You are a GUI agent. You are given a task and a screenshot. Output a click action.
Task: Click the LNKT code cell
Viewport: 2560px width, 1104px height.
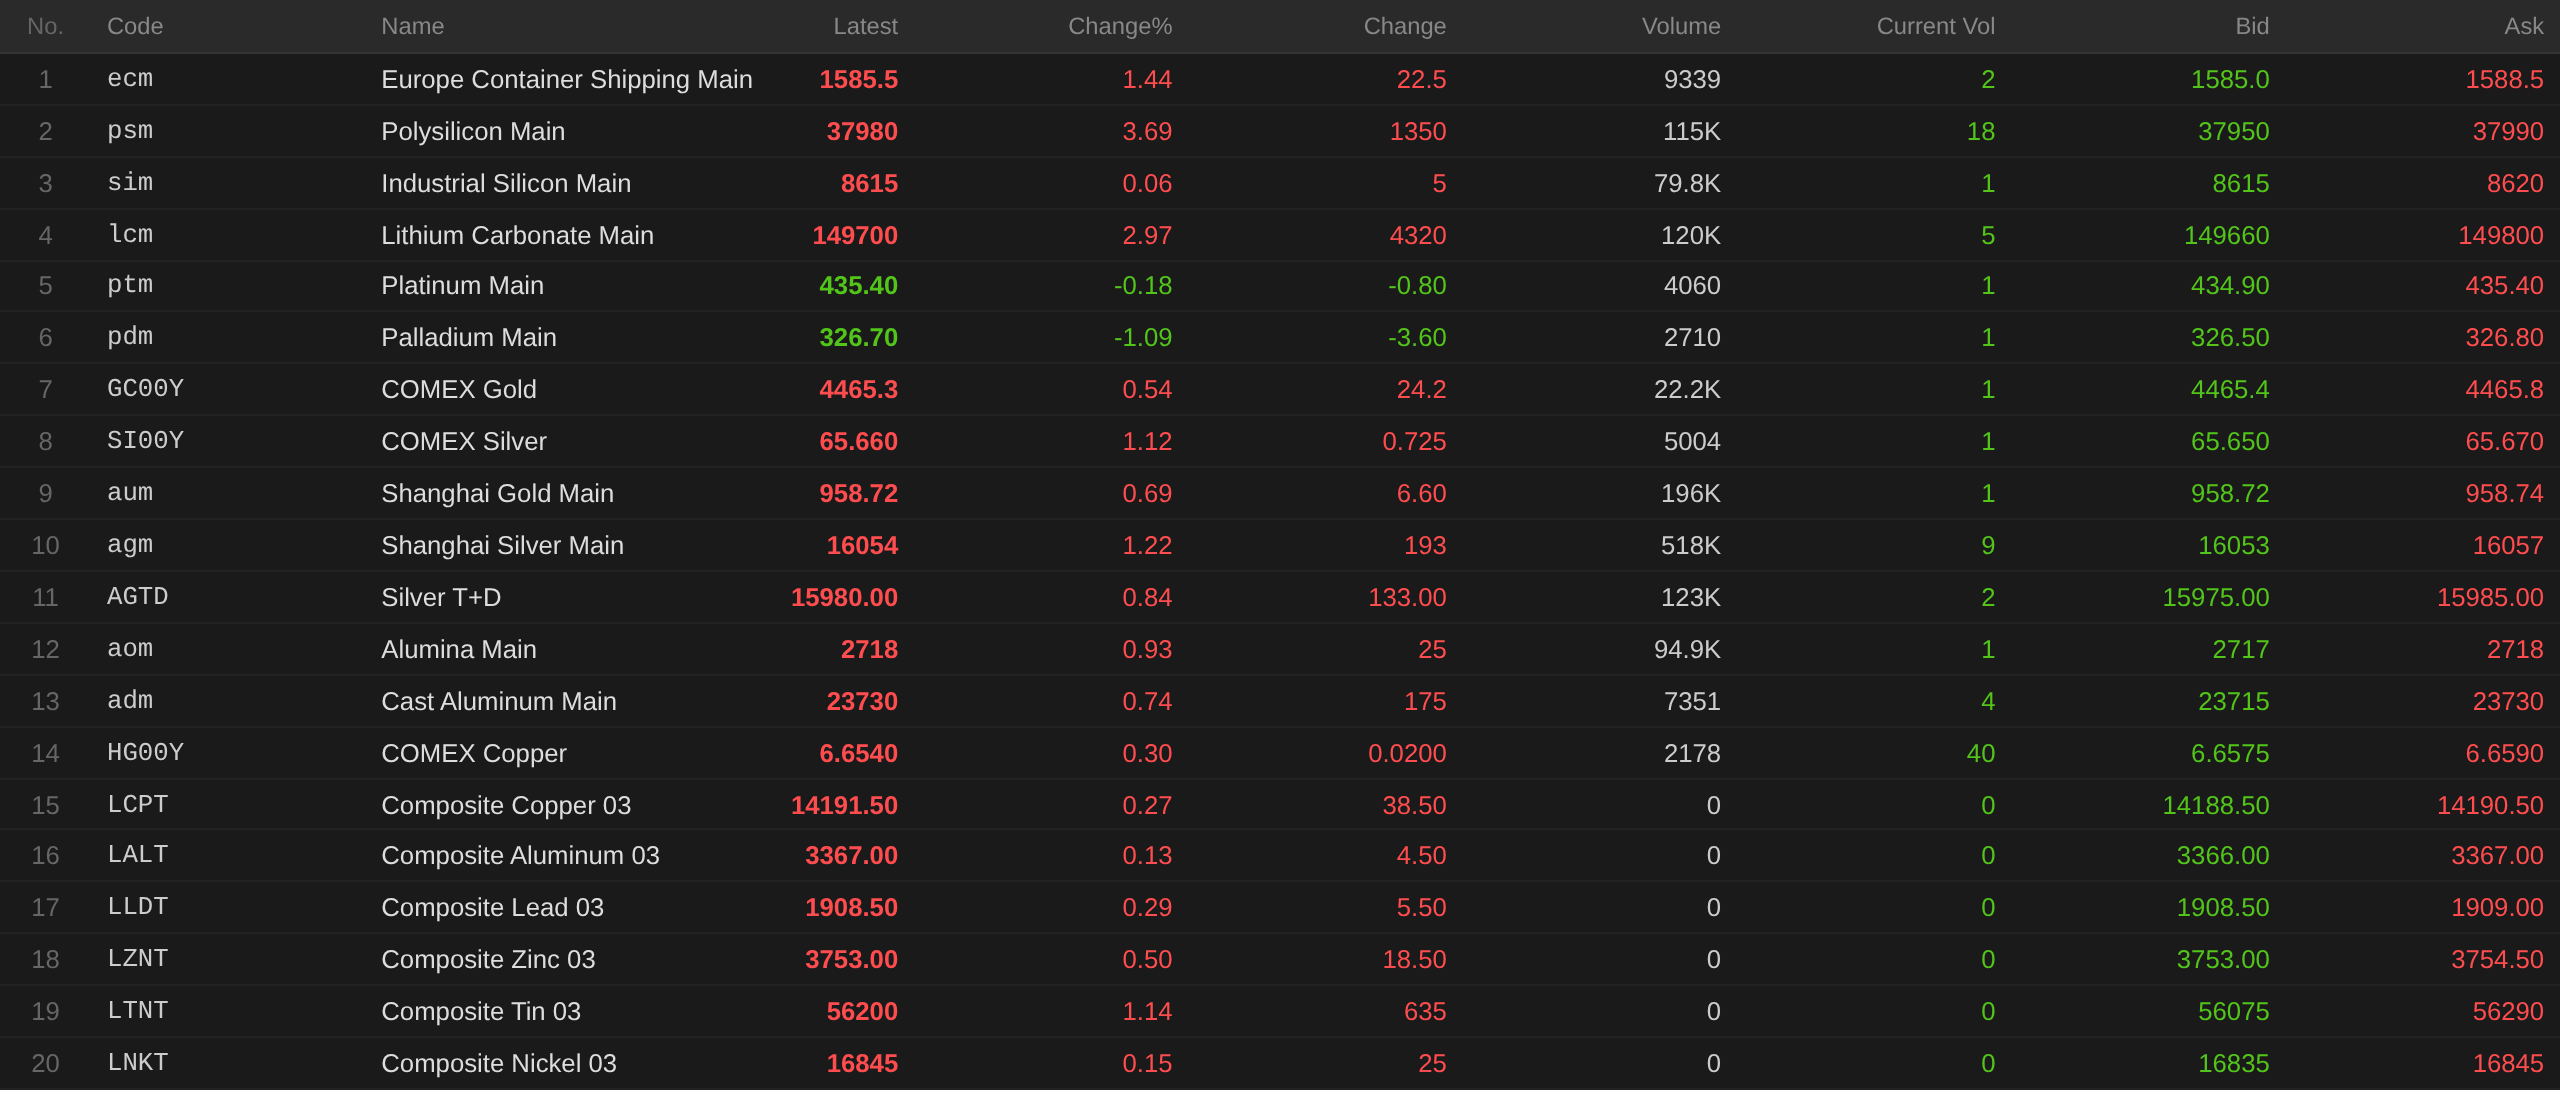coord(138,1063)
